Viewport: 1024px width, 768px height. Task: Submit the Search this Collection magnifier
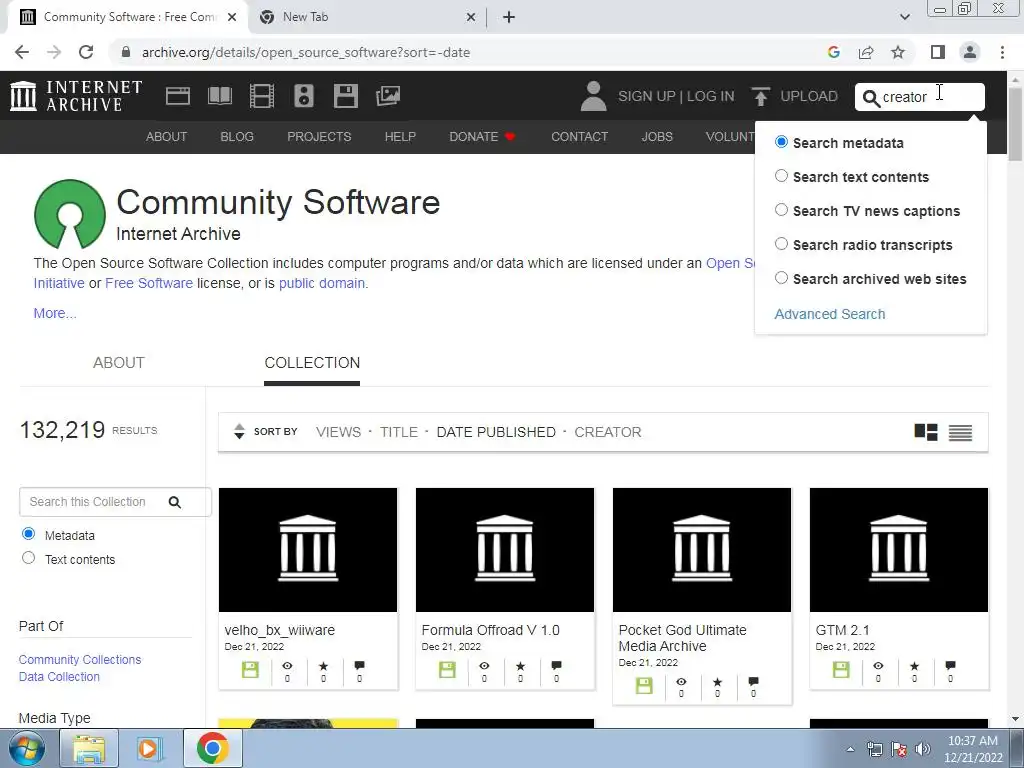[174, 502]
